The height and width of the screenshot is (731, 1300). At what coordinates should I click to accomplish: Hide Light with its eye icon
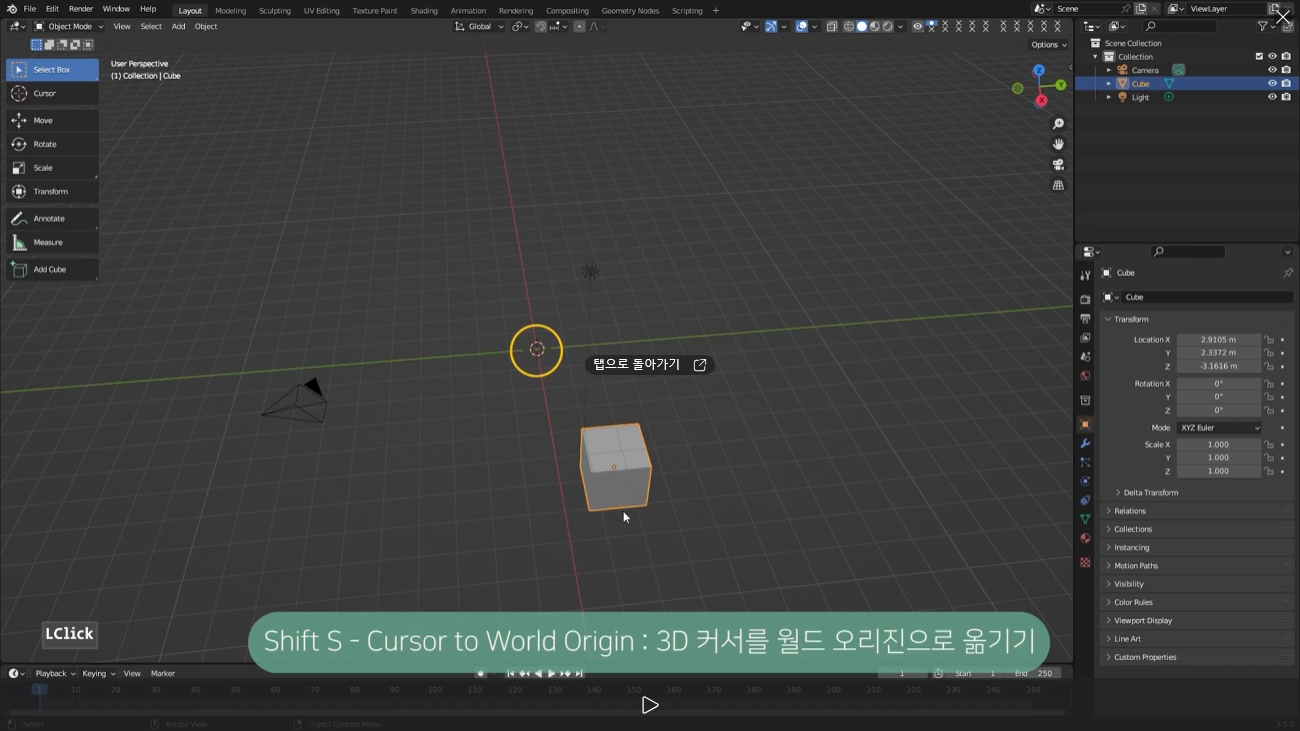[x=1272, y=97]
